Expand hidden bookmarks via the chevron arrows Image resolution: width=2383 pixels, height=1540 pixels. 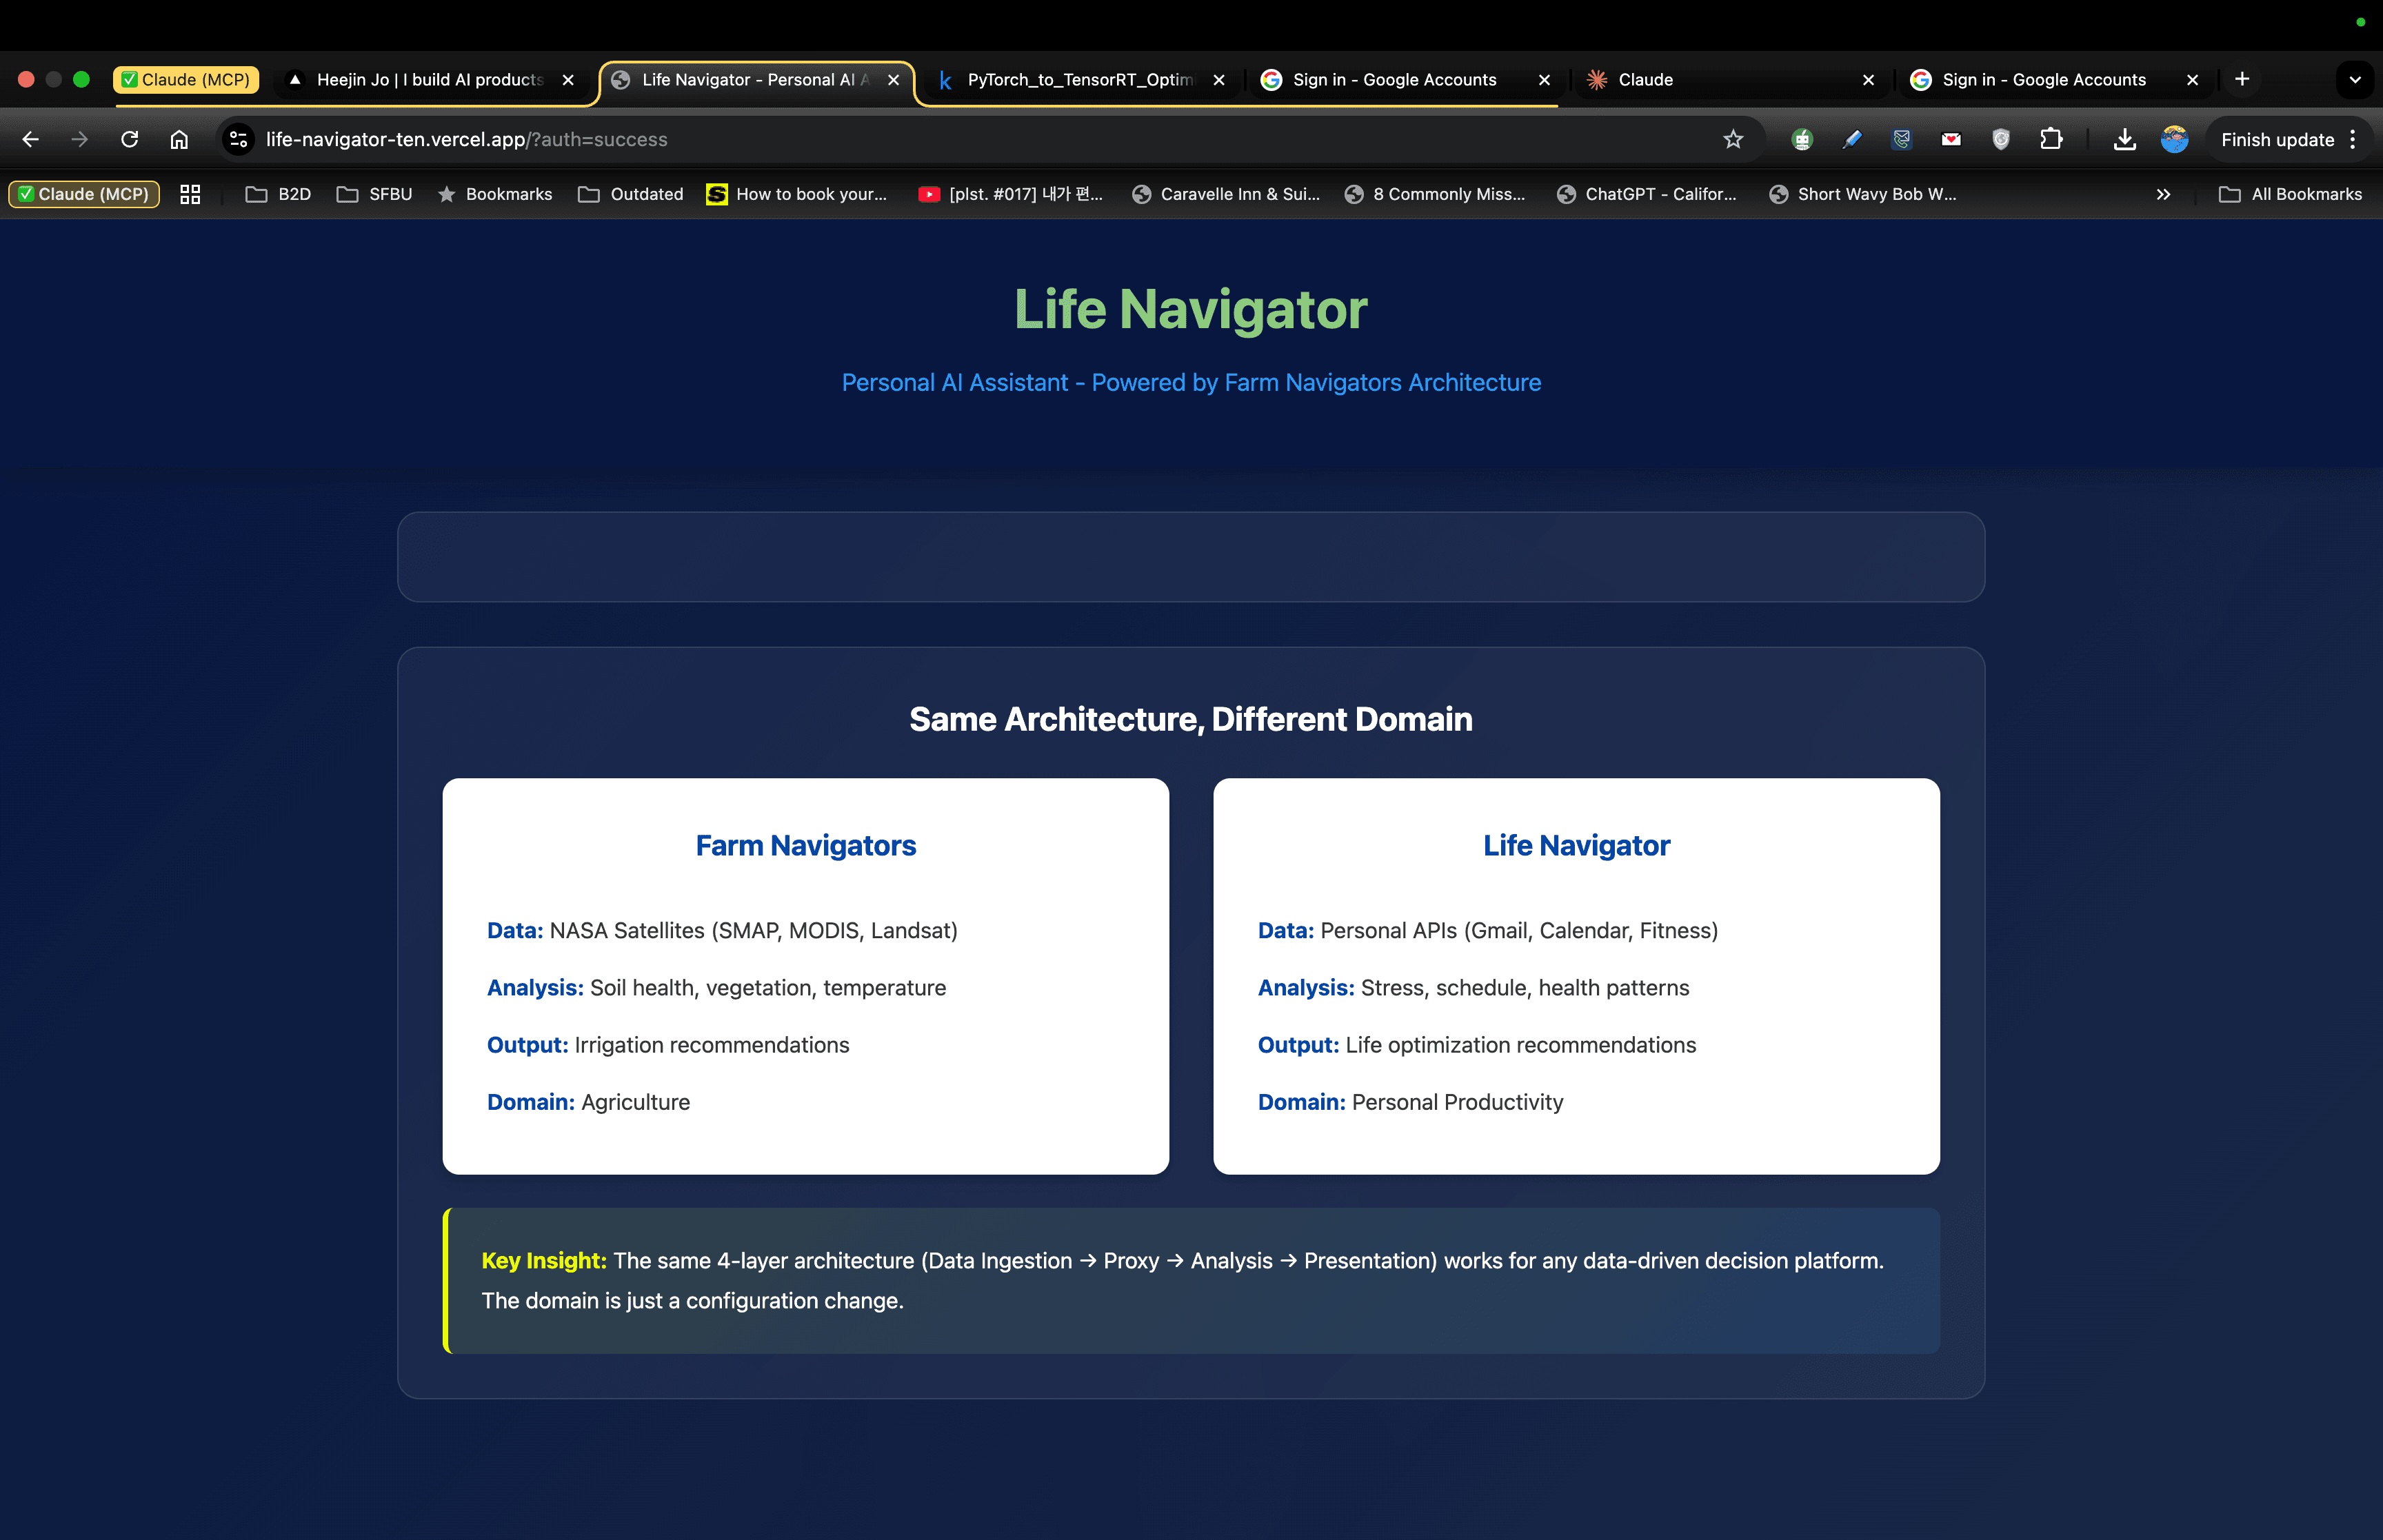(2163, 194)
